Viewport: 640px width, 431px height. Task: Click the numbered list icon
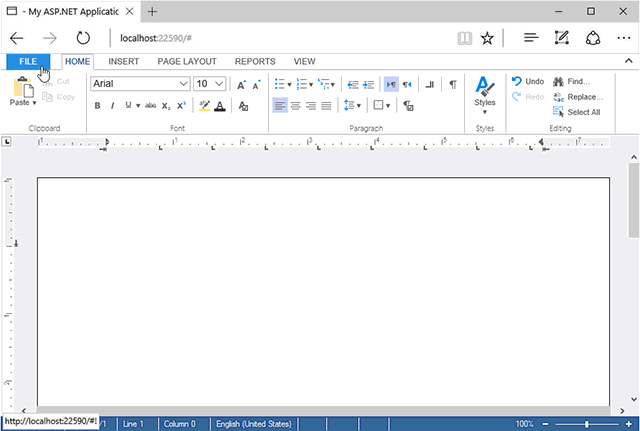click(302, 84)
